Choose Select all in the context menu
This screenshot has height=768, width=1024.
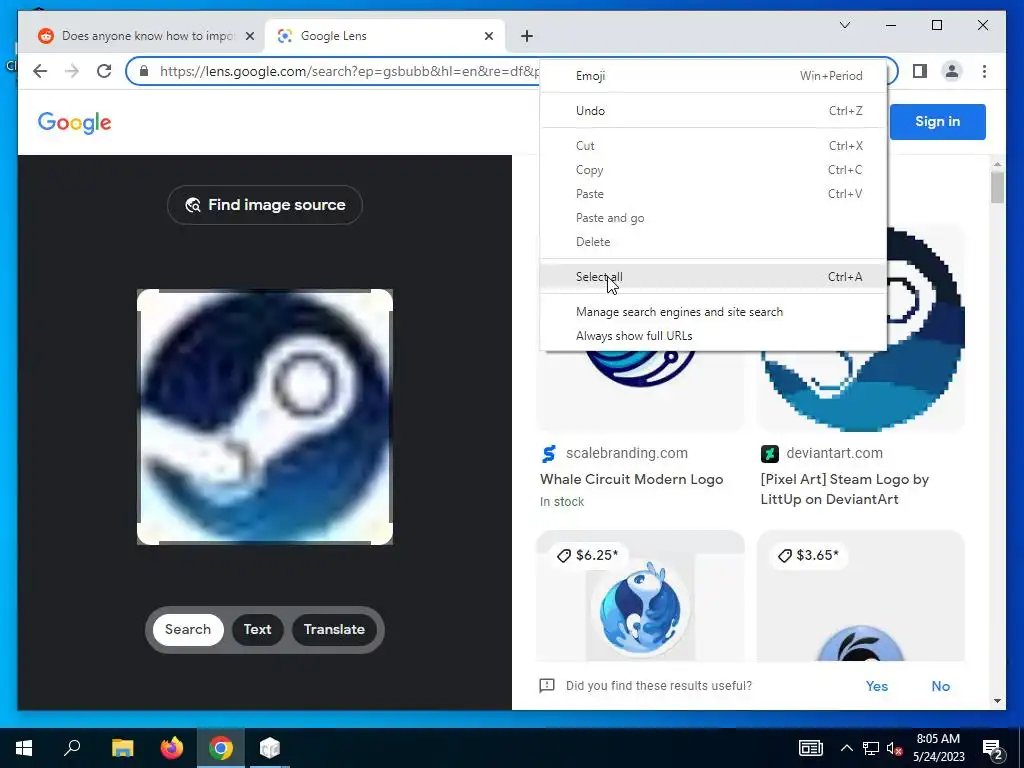coord(713,277)
